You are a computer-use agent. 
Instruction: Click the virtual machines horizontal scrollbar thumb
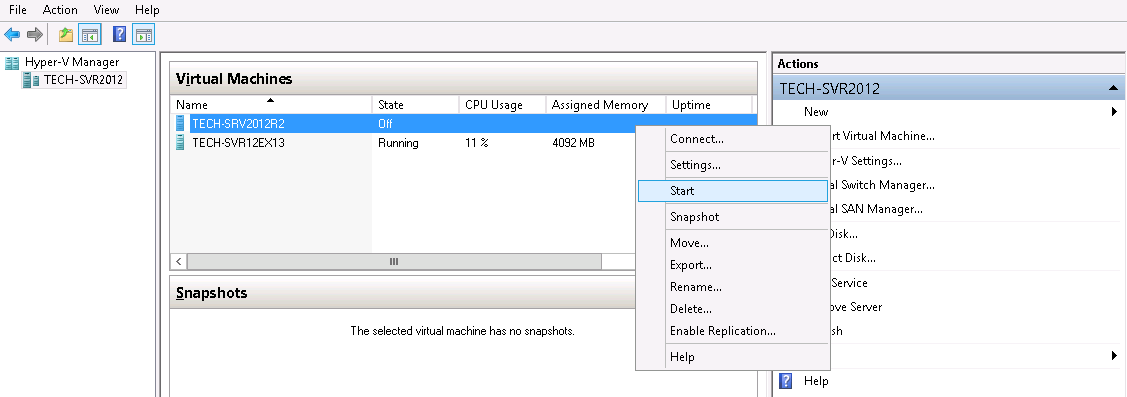point(394,262)
